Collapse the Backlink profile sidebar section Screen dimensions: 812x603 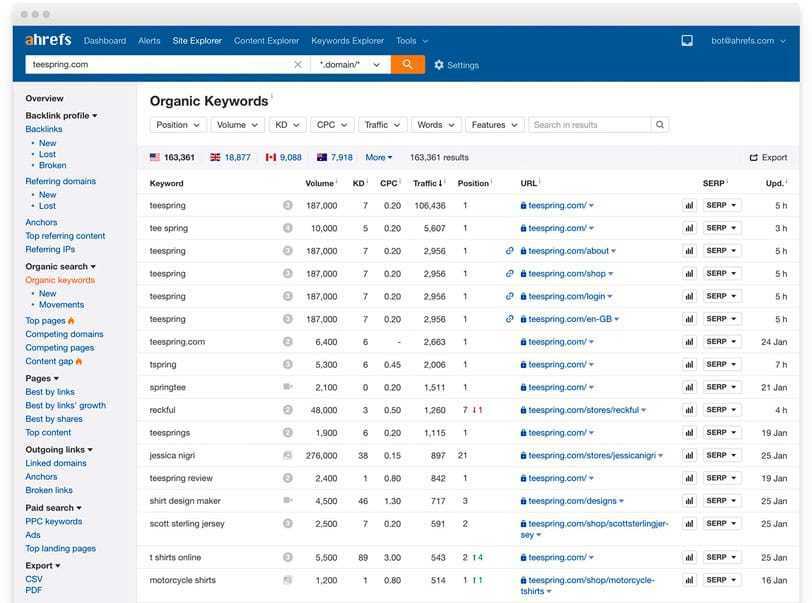(61, 116)
